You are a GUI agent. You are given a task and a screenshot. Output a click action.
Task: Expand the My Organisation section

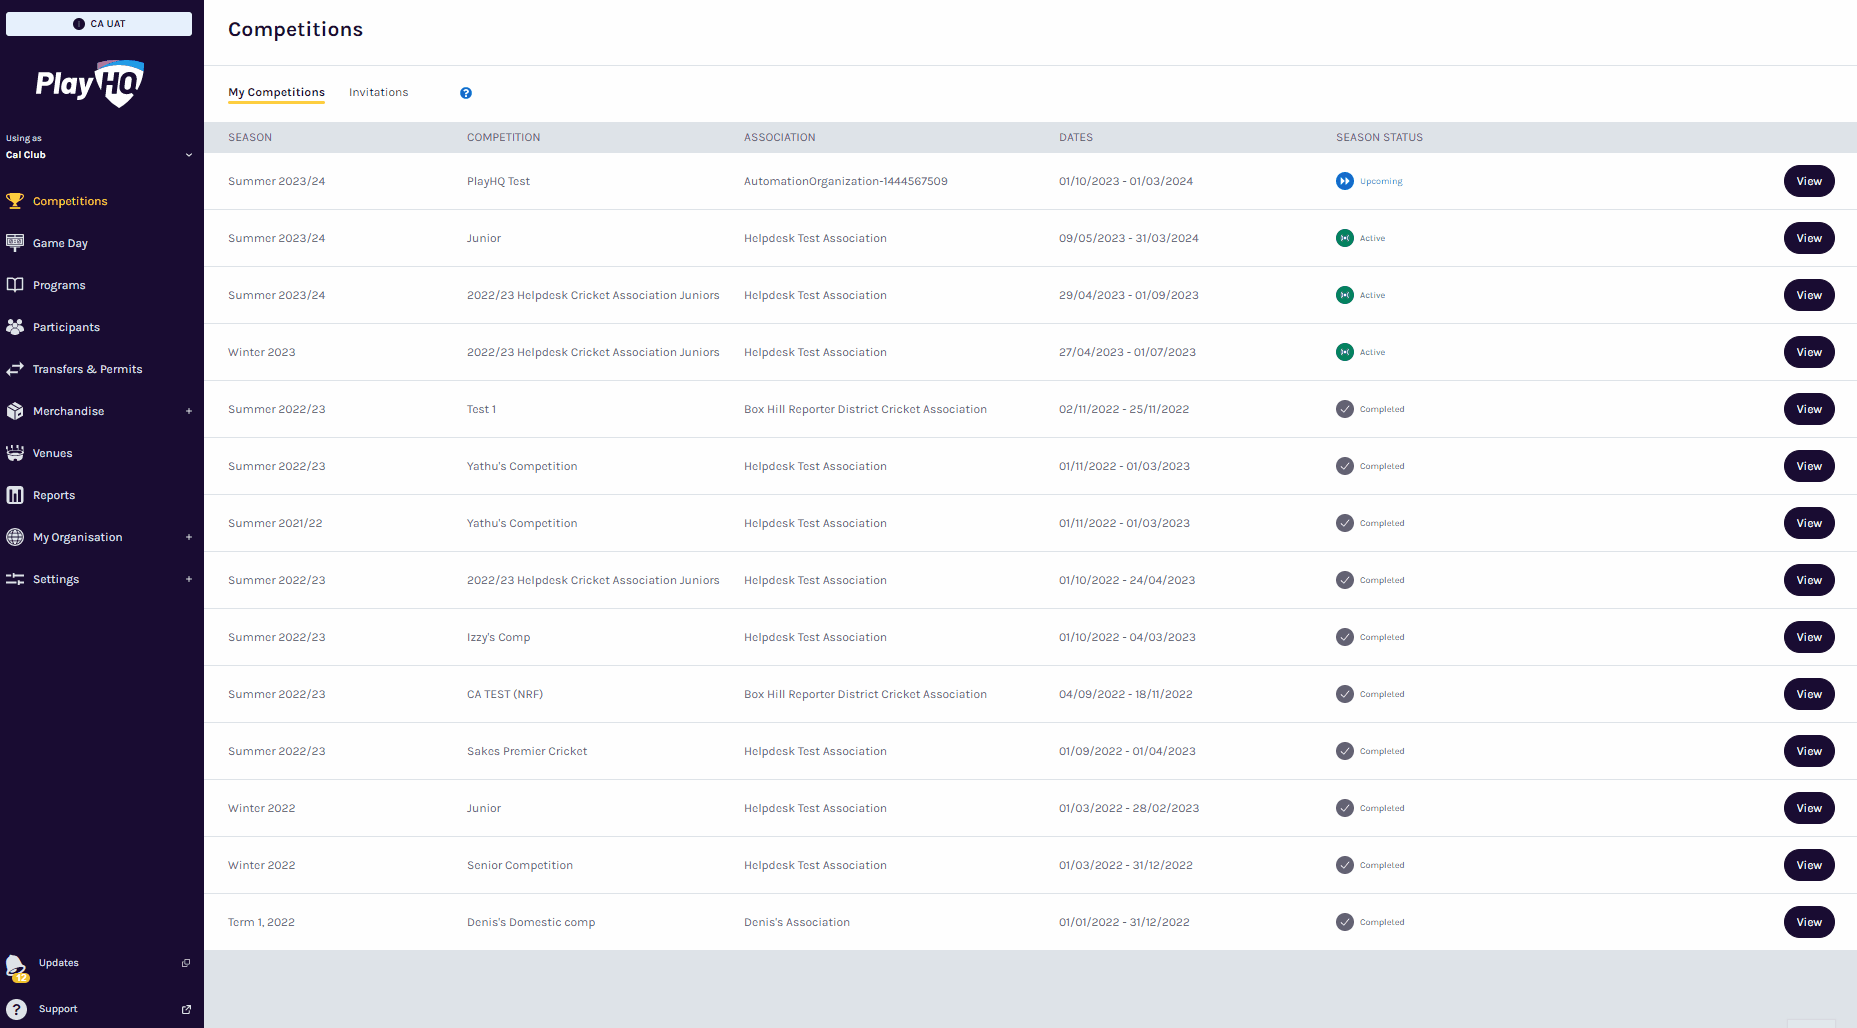coord(189,537)
